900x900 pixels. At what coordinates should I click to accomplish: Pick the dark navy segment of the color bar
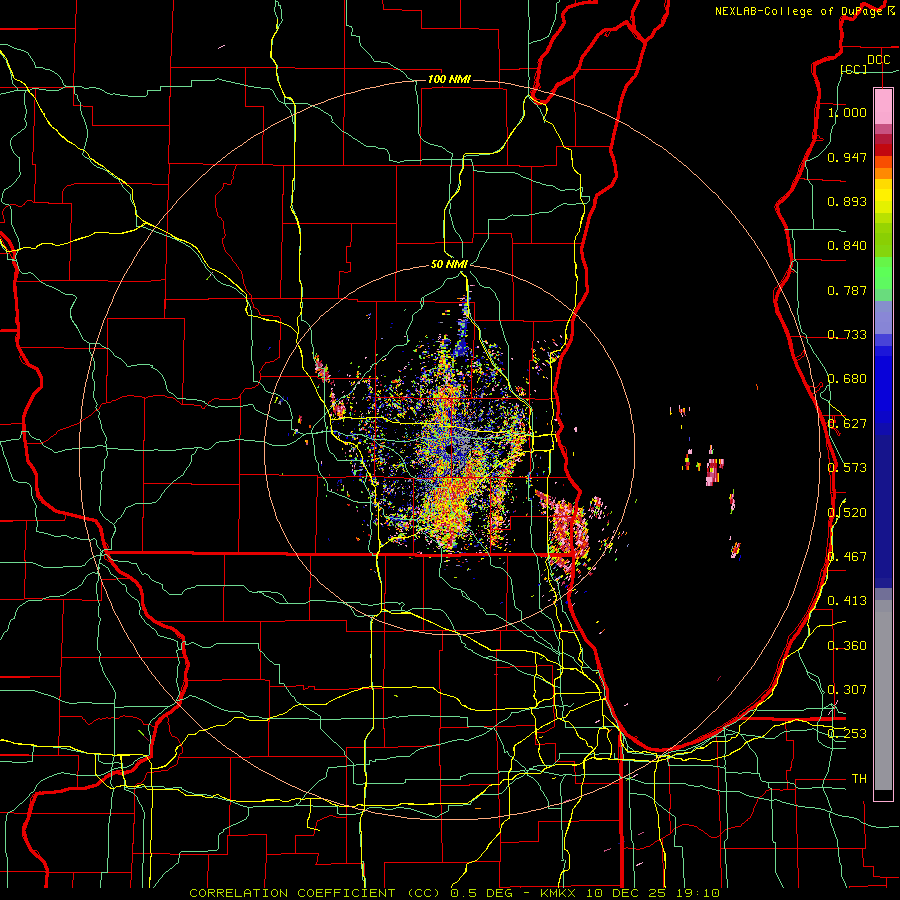point(883,511)
